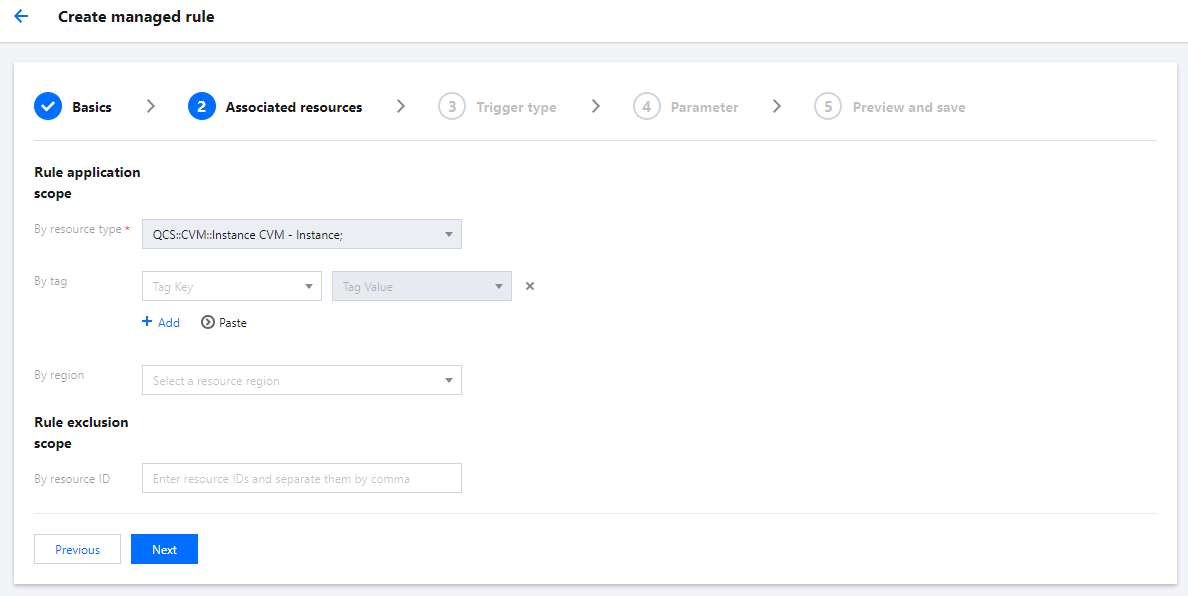Open the resource type dropdown
Screen dimensions: 1188x596
(302, 234)
